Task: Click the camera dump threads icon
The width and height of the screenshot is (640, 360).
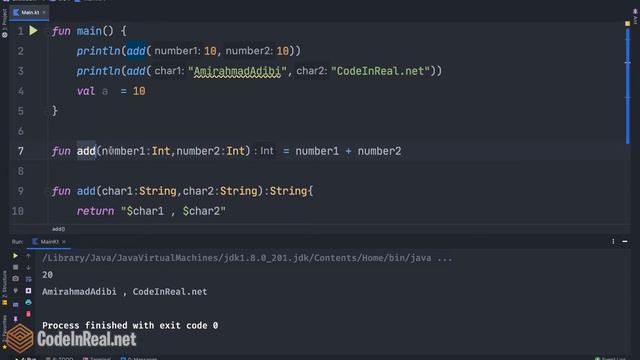Action: [16, 279]
